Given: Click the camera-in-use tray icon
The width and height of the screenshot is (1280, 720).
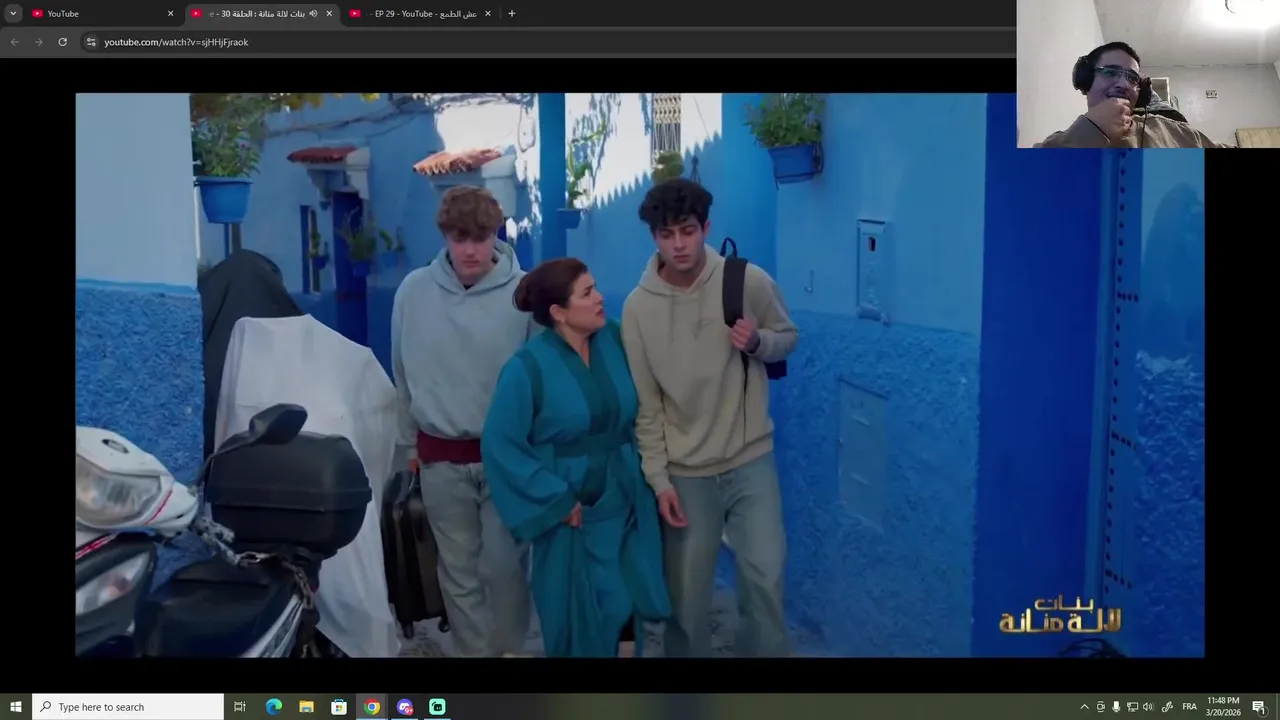Looking at the screenshot, I should pos(1101,707).
